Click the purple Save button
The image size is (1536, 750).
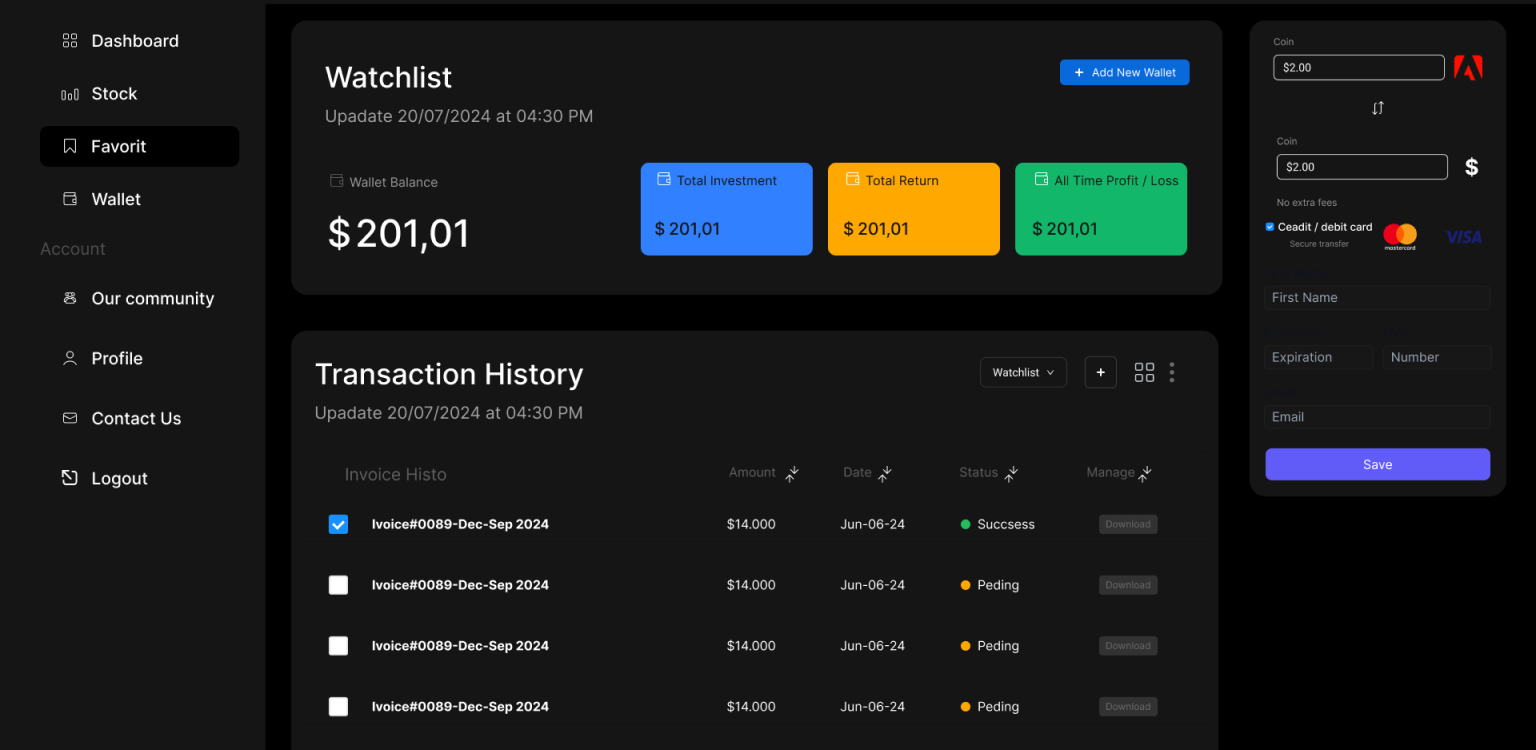point(1378,464)
